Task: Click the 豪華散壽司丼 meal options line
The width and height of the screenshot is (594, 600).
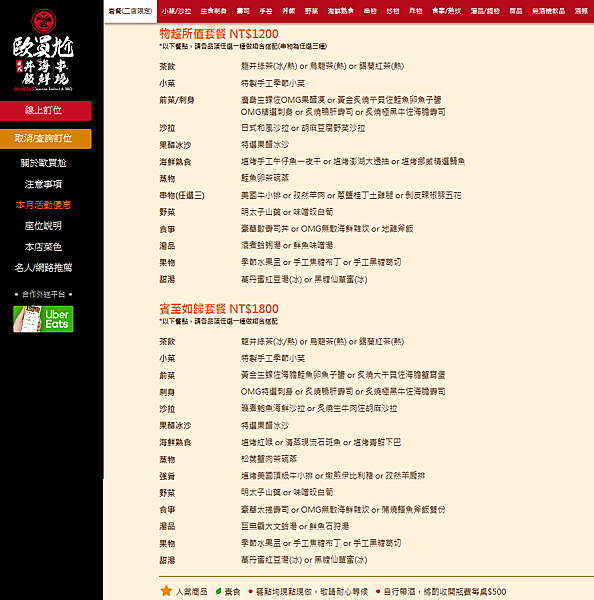Action: coord(327,229)
